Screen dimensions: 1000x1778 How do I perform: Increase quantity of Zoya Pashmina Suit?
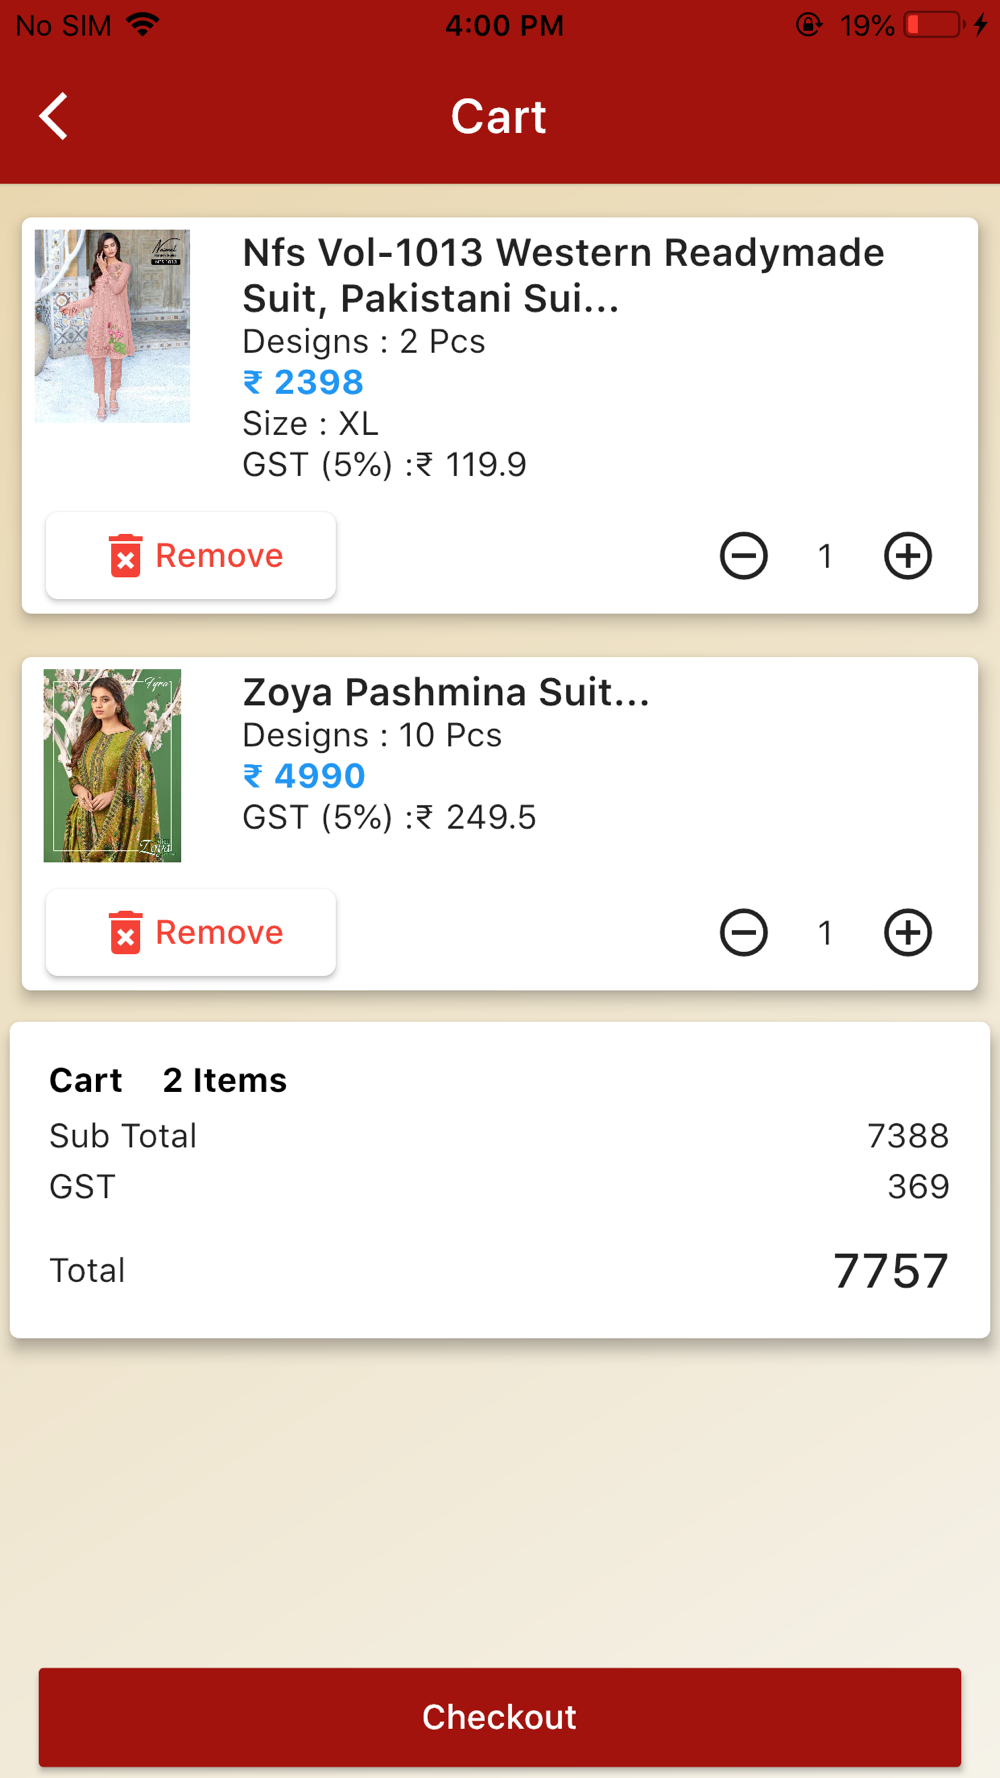[x=907, y=933]
